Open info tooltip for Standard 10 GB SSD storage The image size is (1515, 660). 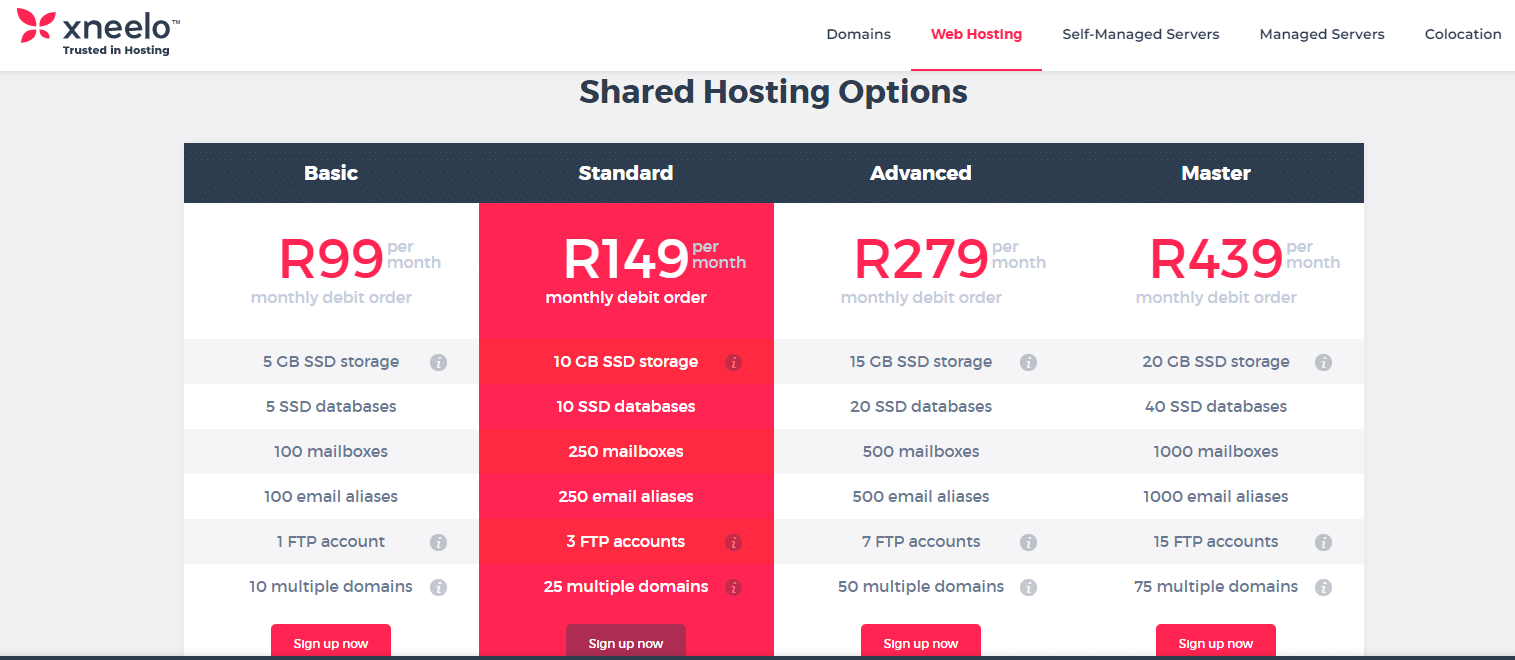point(733,362)
